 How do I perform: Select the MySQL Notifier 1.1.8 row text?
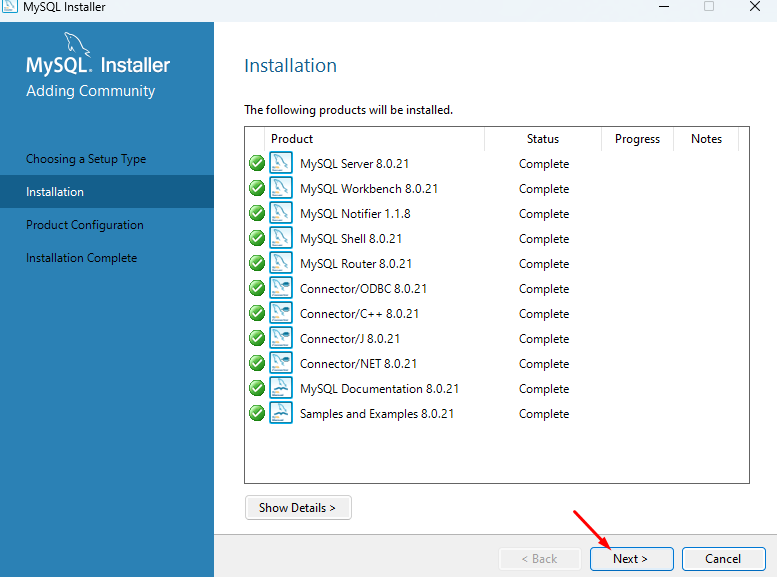coord(355,214)
